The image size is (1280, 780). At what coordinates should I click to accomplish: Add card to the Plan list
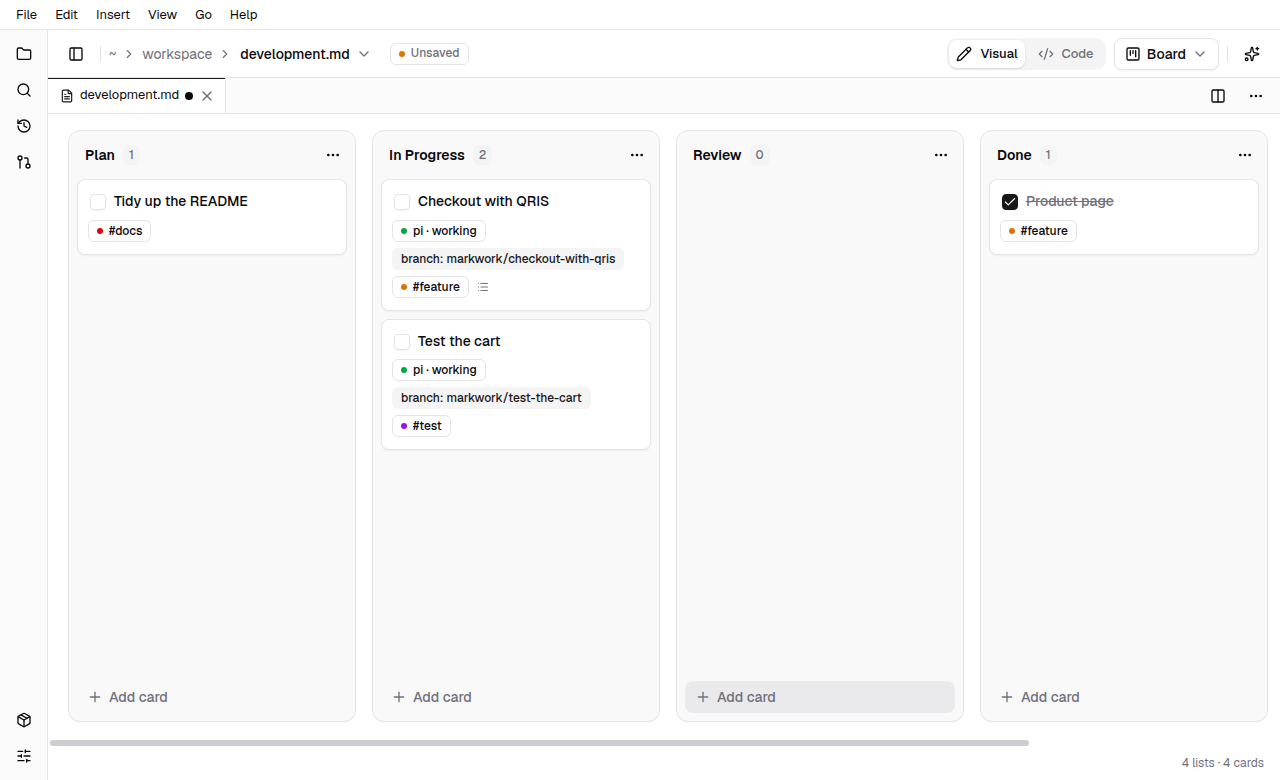click(x=212, y=697)
